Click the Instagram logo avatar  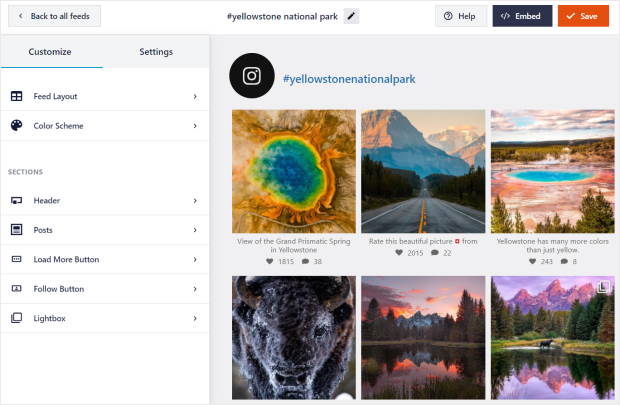252,76
